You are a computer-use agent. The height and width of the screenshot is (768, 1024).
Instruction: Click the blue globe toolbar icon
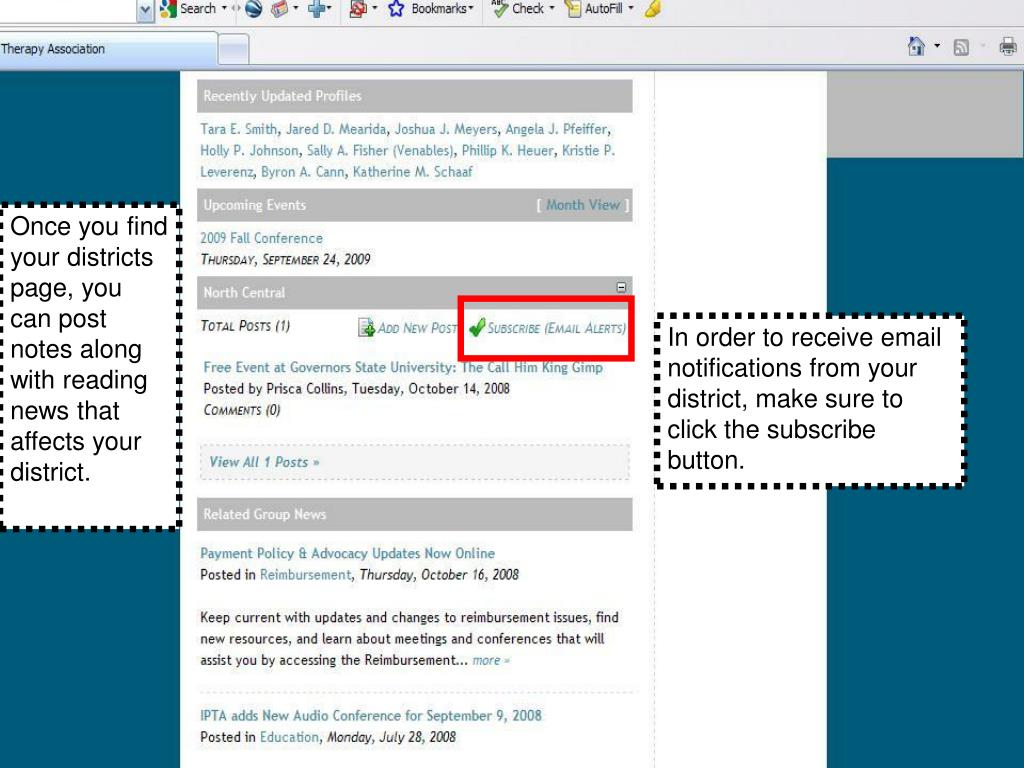(253, 8)
